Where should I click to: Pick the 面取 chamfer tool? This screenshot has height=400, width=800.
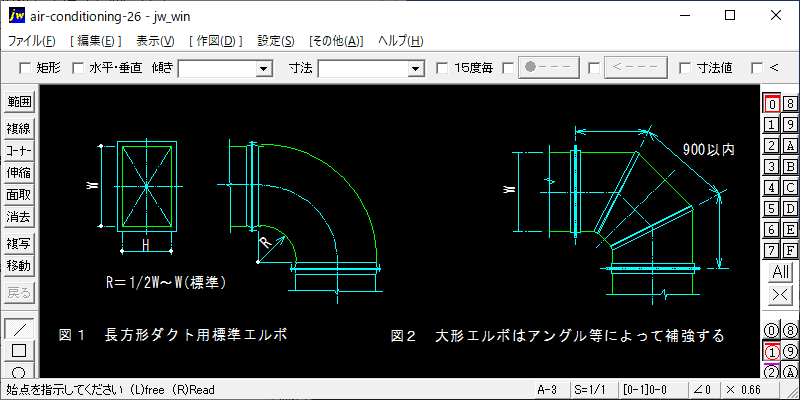20,194
